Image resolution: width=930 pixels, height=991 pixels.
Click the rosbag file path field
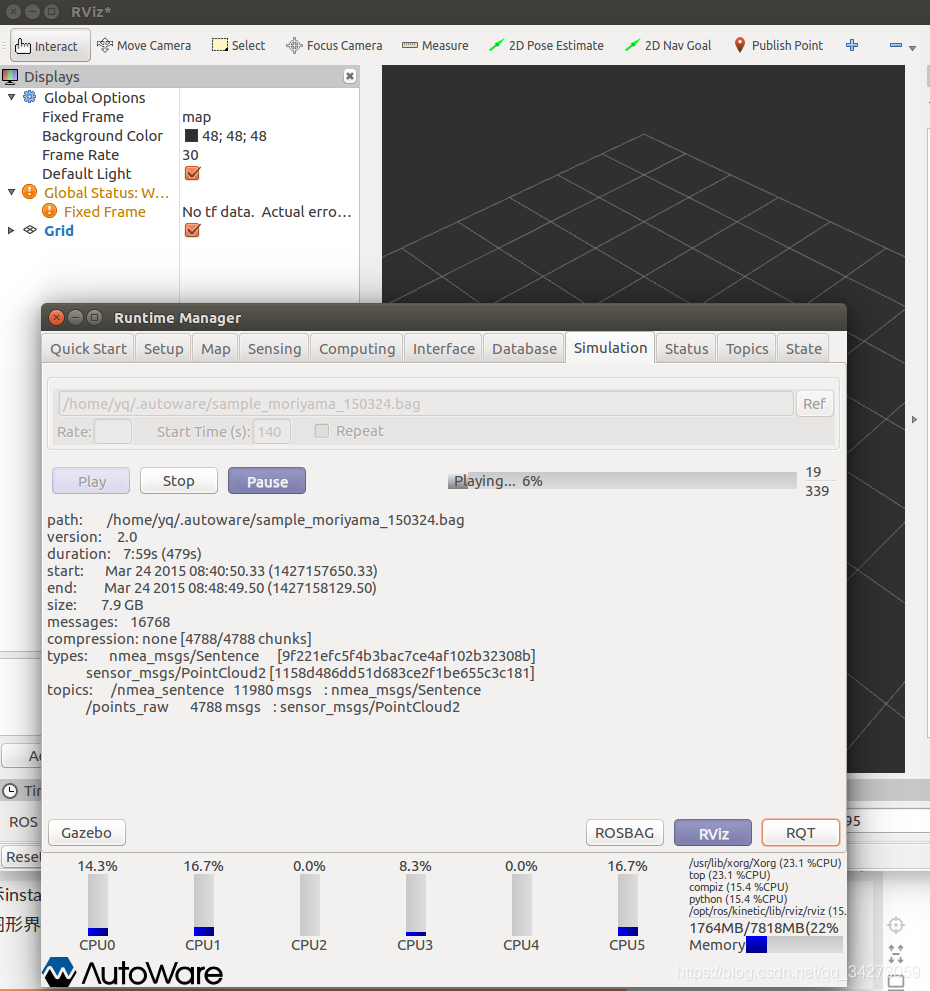click(425, 404)
